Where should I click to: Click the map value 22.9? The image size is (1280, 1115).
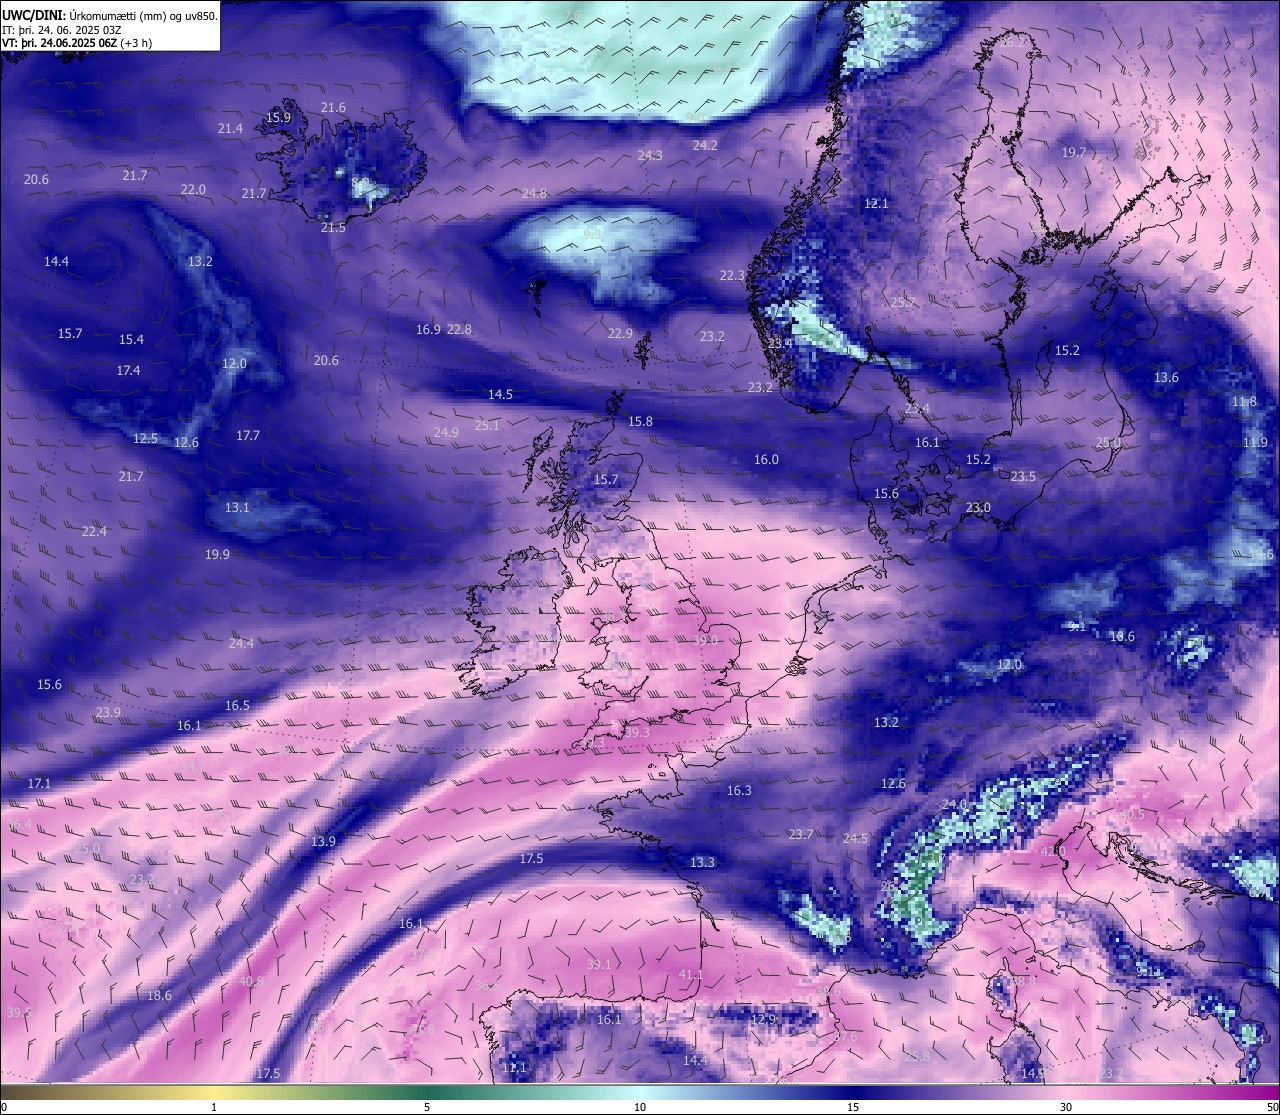pos(620,334)
